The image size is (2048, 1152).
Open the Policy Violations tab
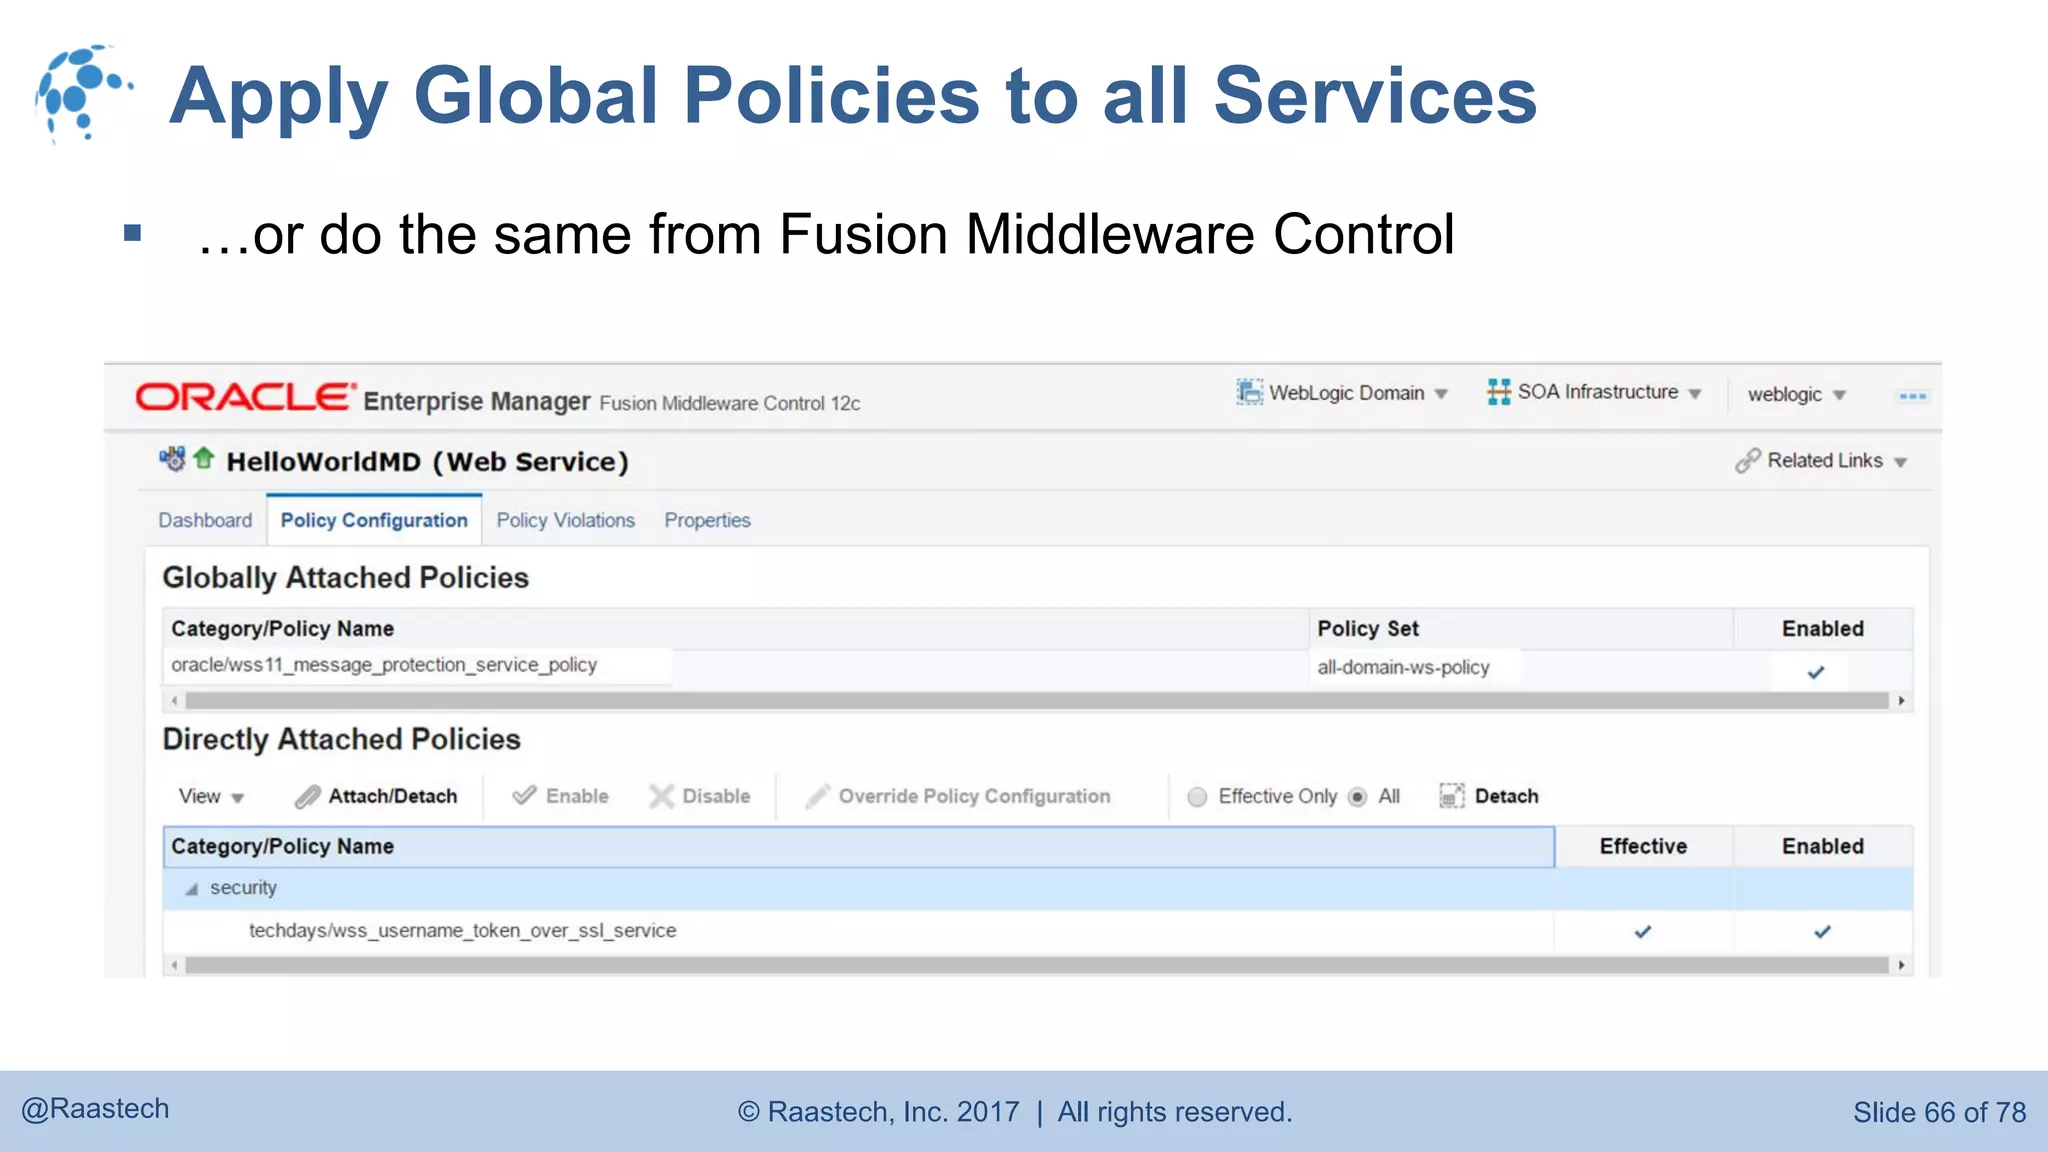[x=566, y=520]
